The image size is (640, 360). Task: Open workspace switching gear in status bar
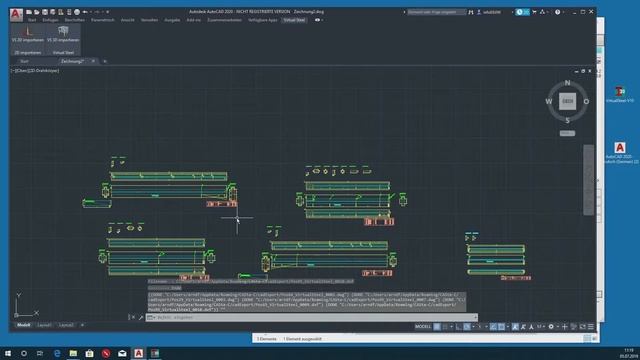coord(551,327)
